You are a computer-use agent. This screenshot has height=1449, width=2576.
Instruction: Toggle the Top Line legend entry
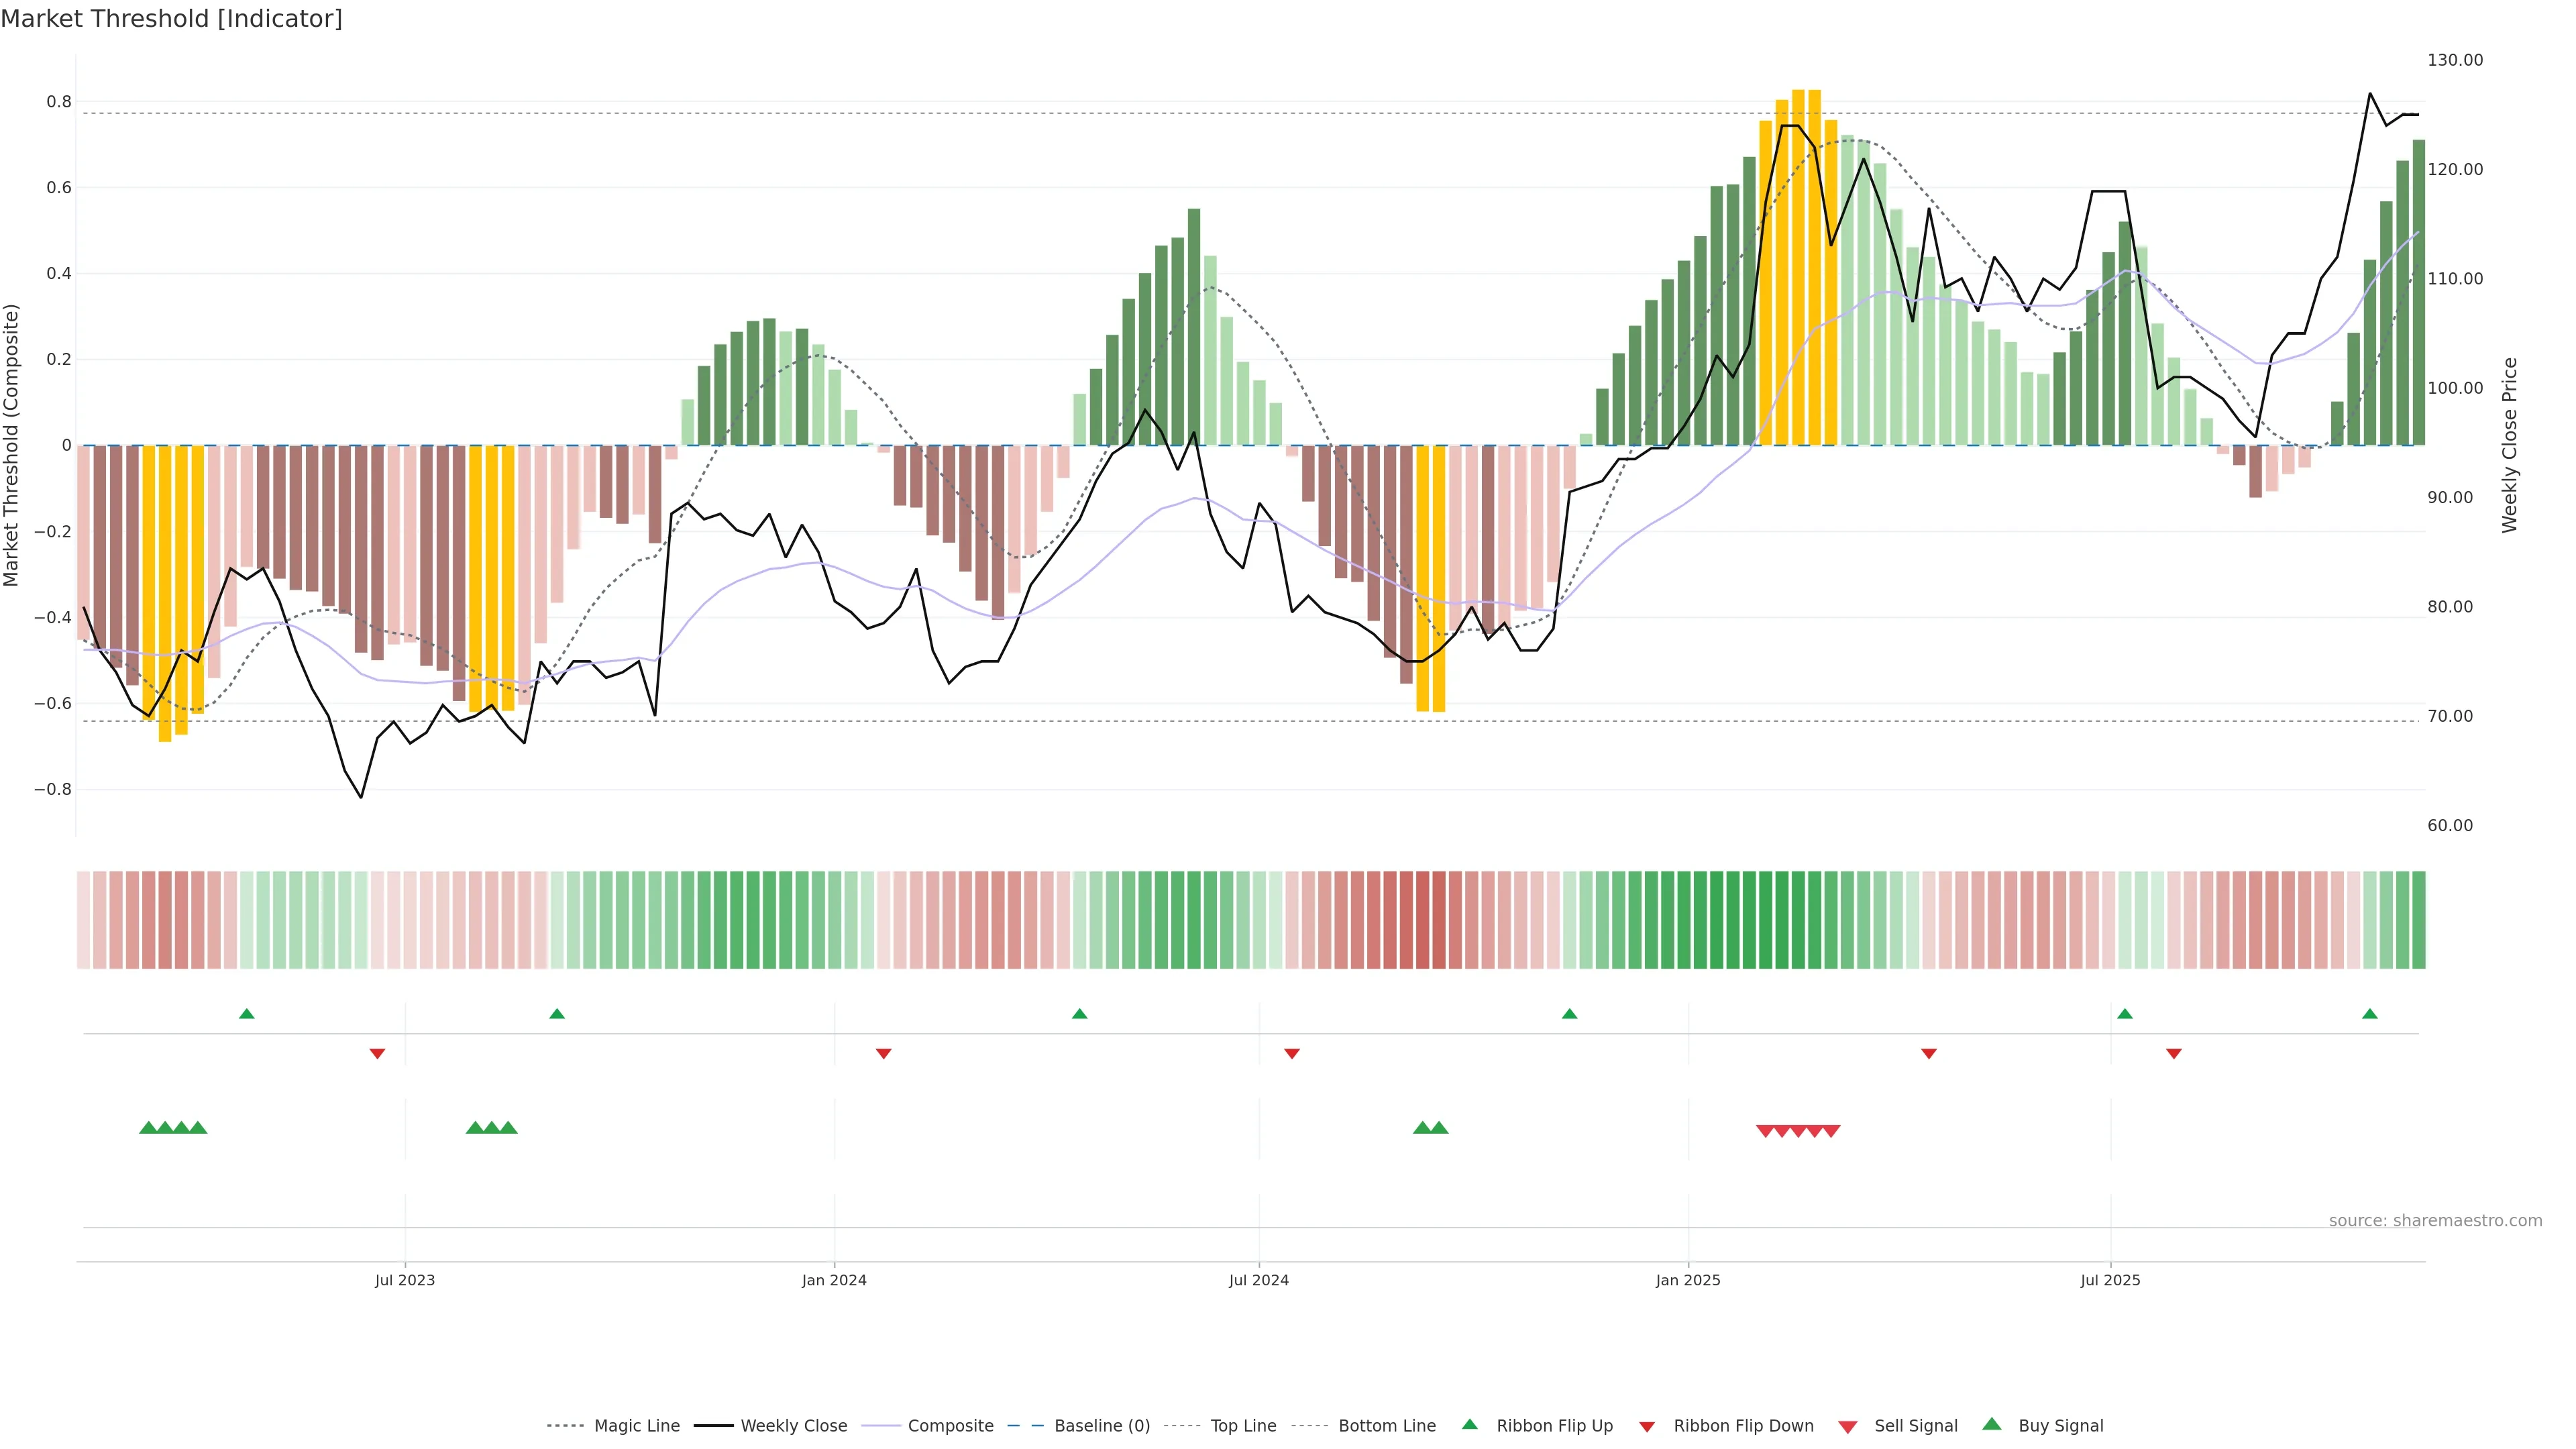(x=1243, y=1426)
